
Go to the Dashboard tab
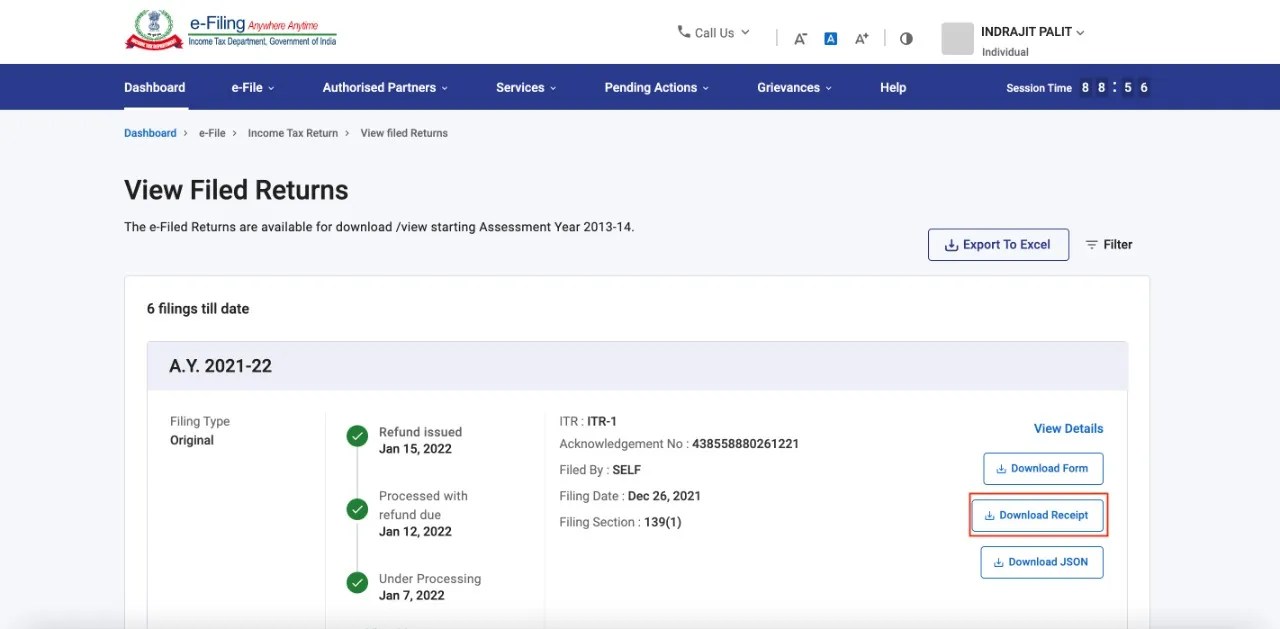(x=155, y=87)
